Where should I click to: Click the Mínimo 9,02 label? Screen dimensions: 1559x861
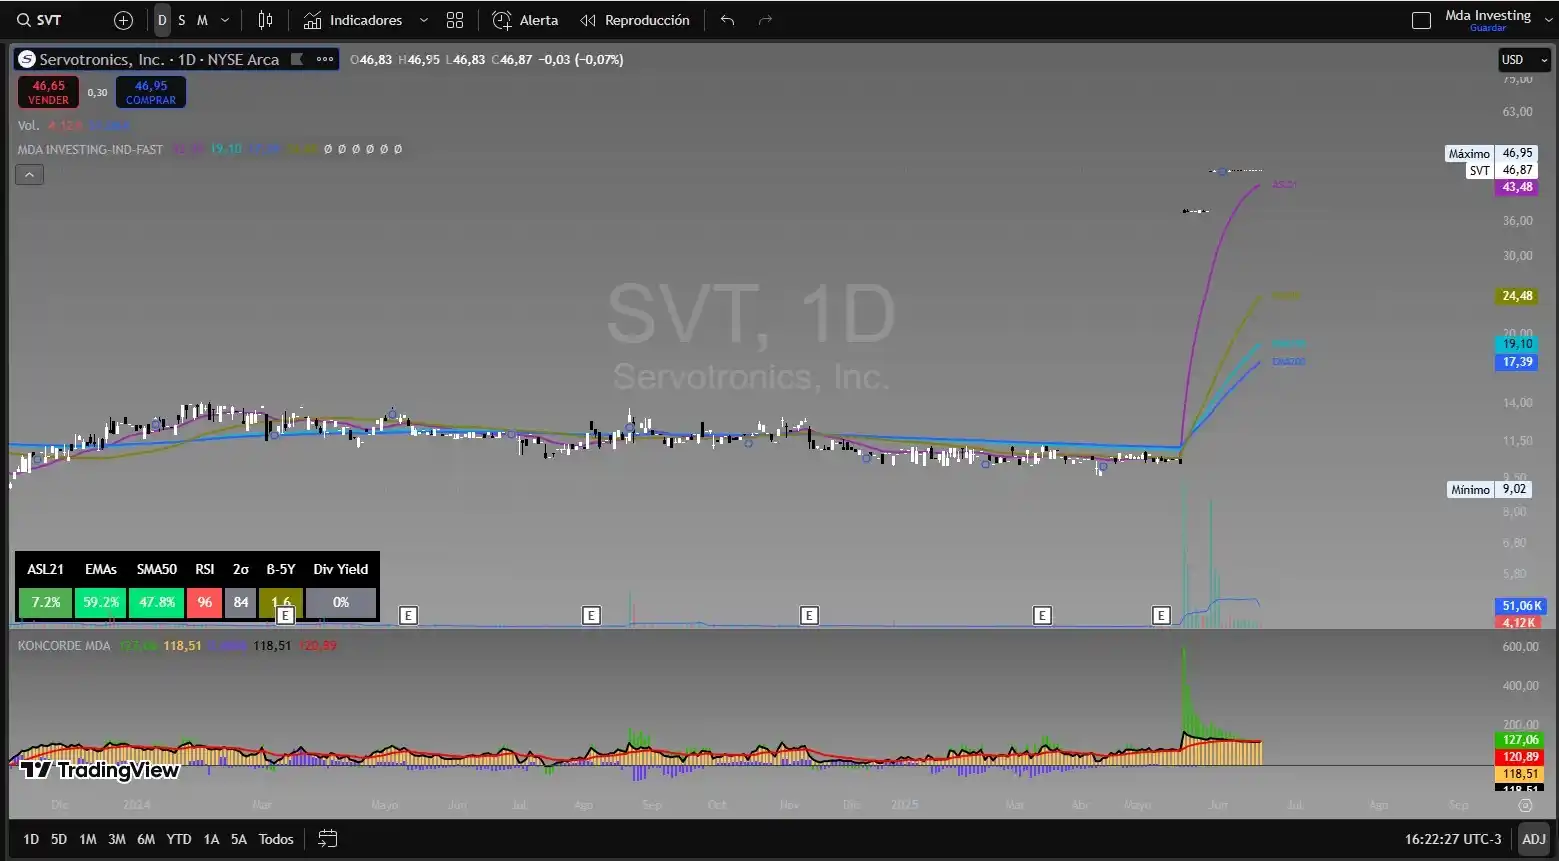[x=1490, y=490]
